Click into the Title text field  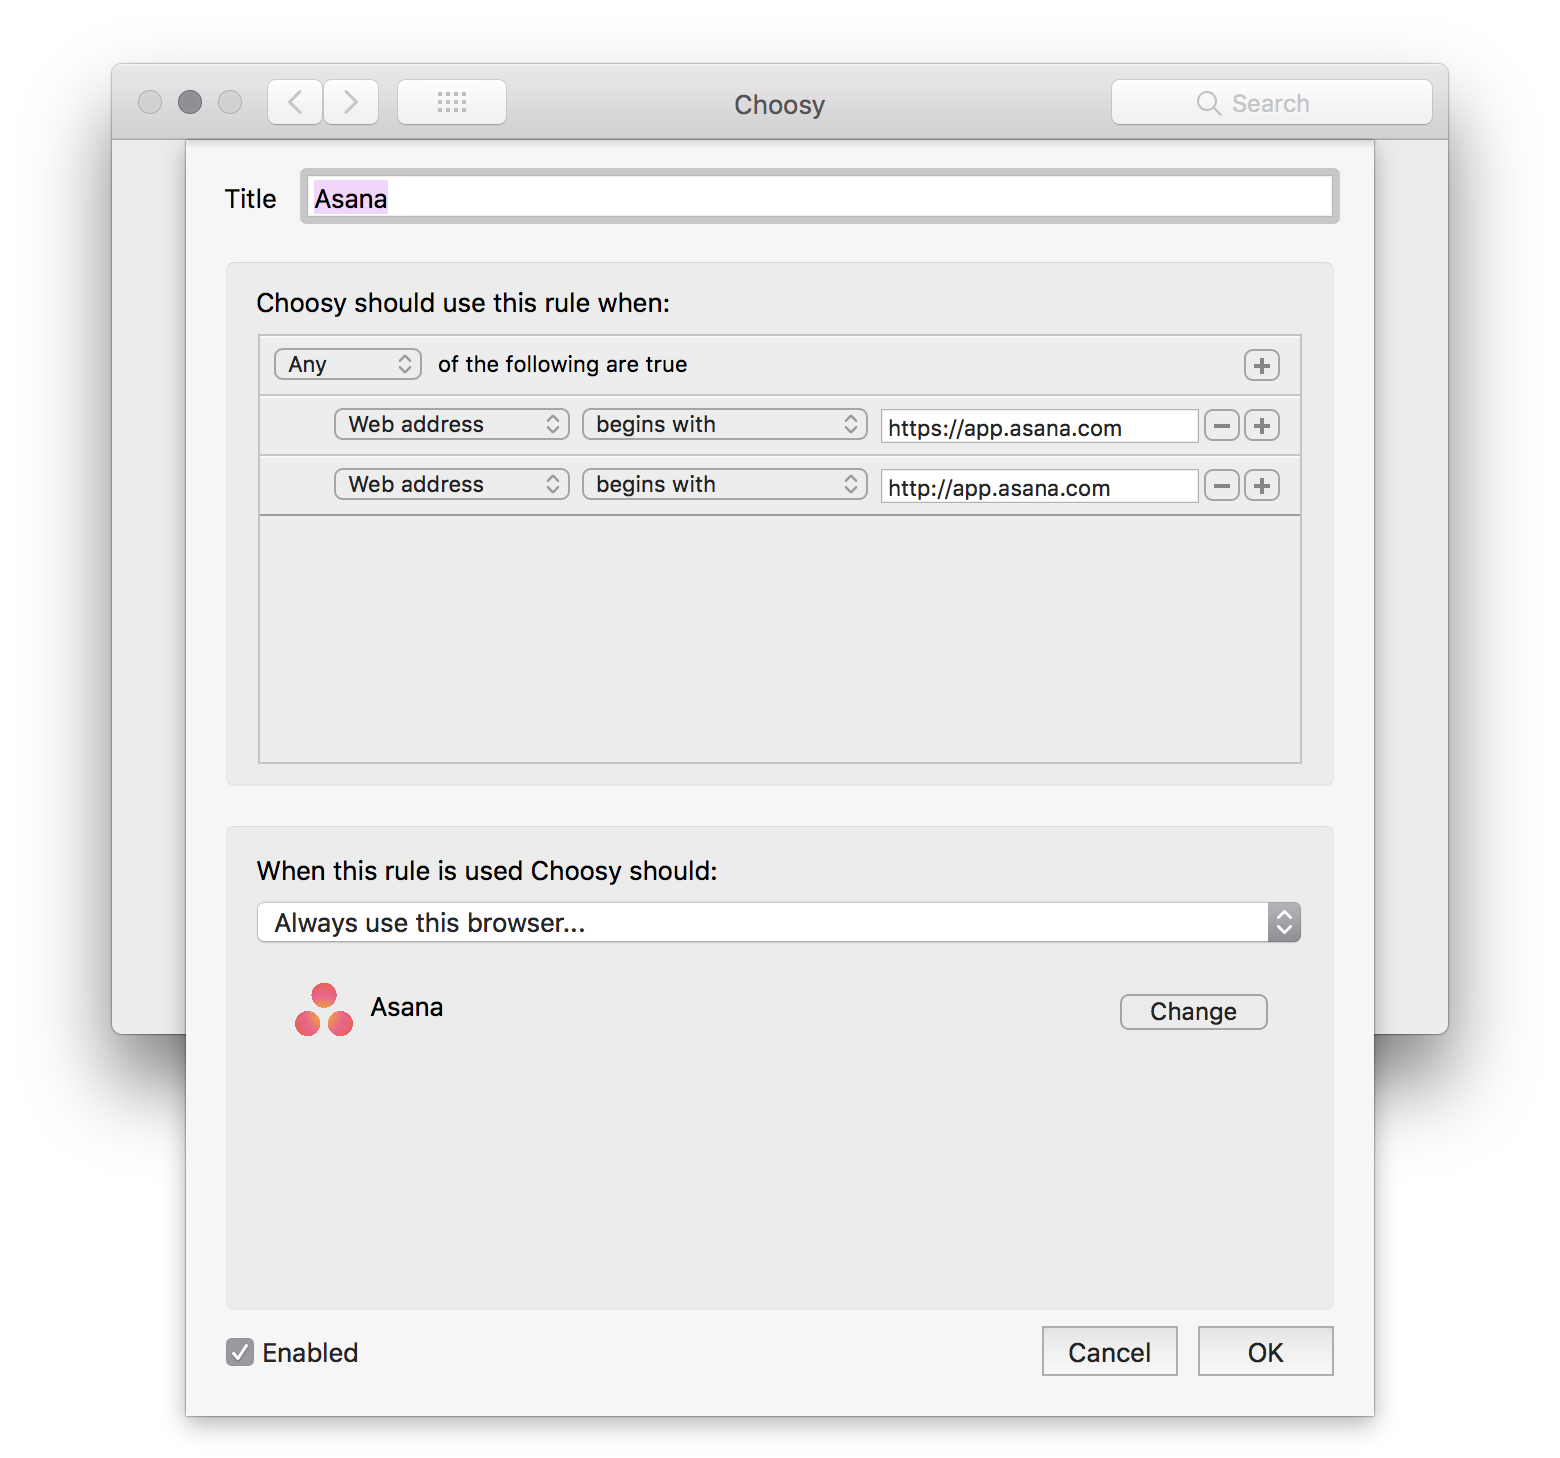[820, 197]
